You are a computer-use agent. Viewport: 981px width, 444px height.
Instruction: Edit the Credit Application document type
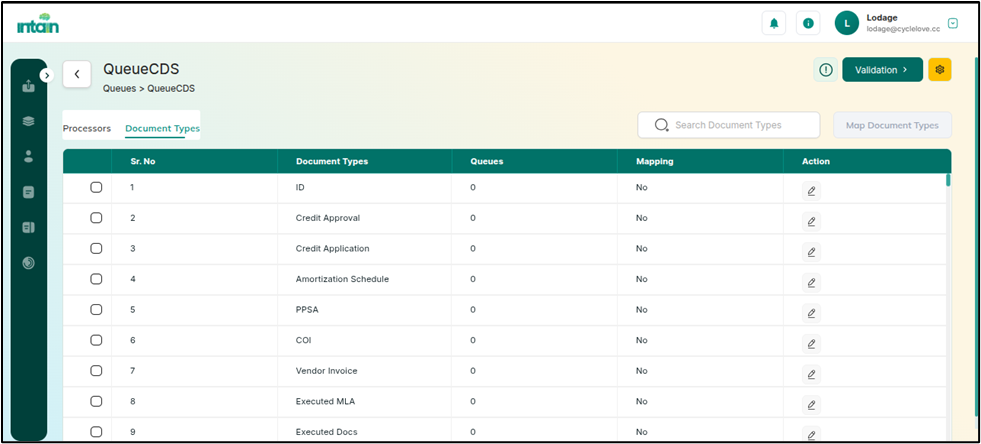click(x=811, y=252)
